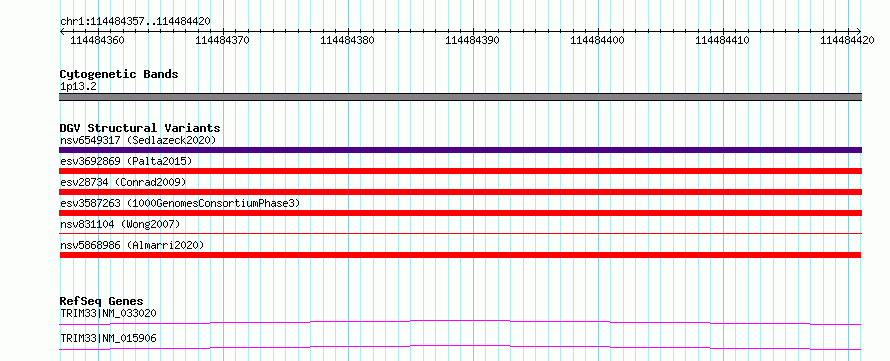890x361 pixels.
Task: Click the red esv3692869 variant bar
Action: (x=460, y=171)
